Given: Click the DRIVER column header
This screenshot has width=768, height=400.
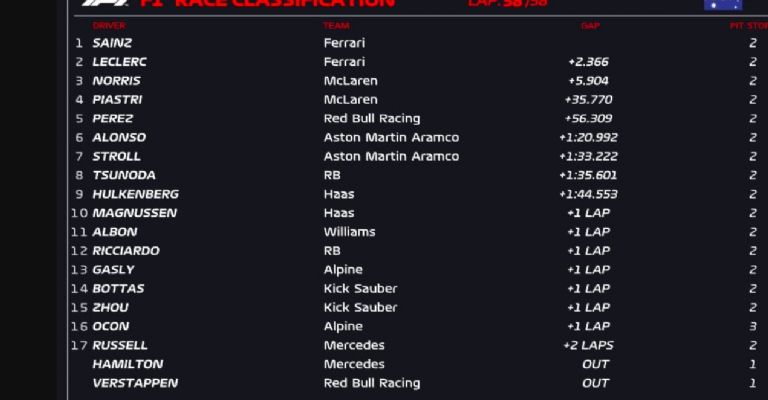Looking at the screenshot, I should click(x=109, y=25).
